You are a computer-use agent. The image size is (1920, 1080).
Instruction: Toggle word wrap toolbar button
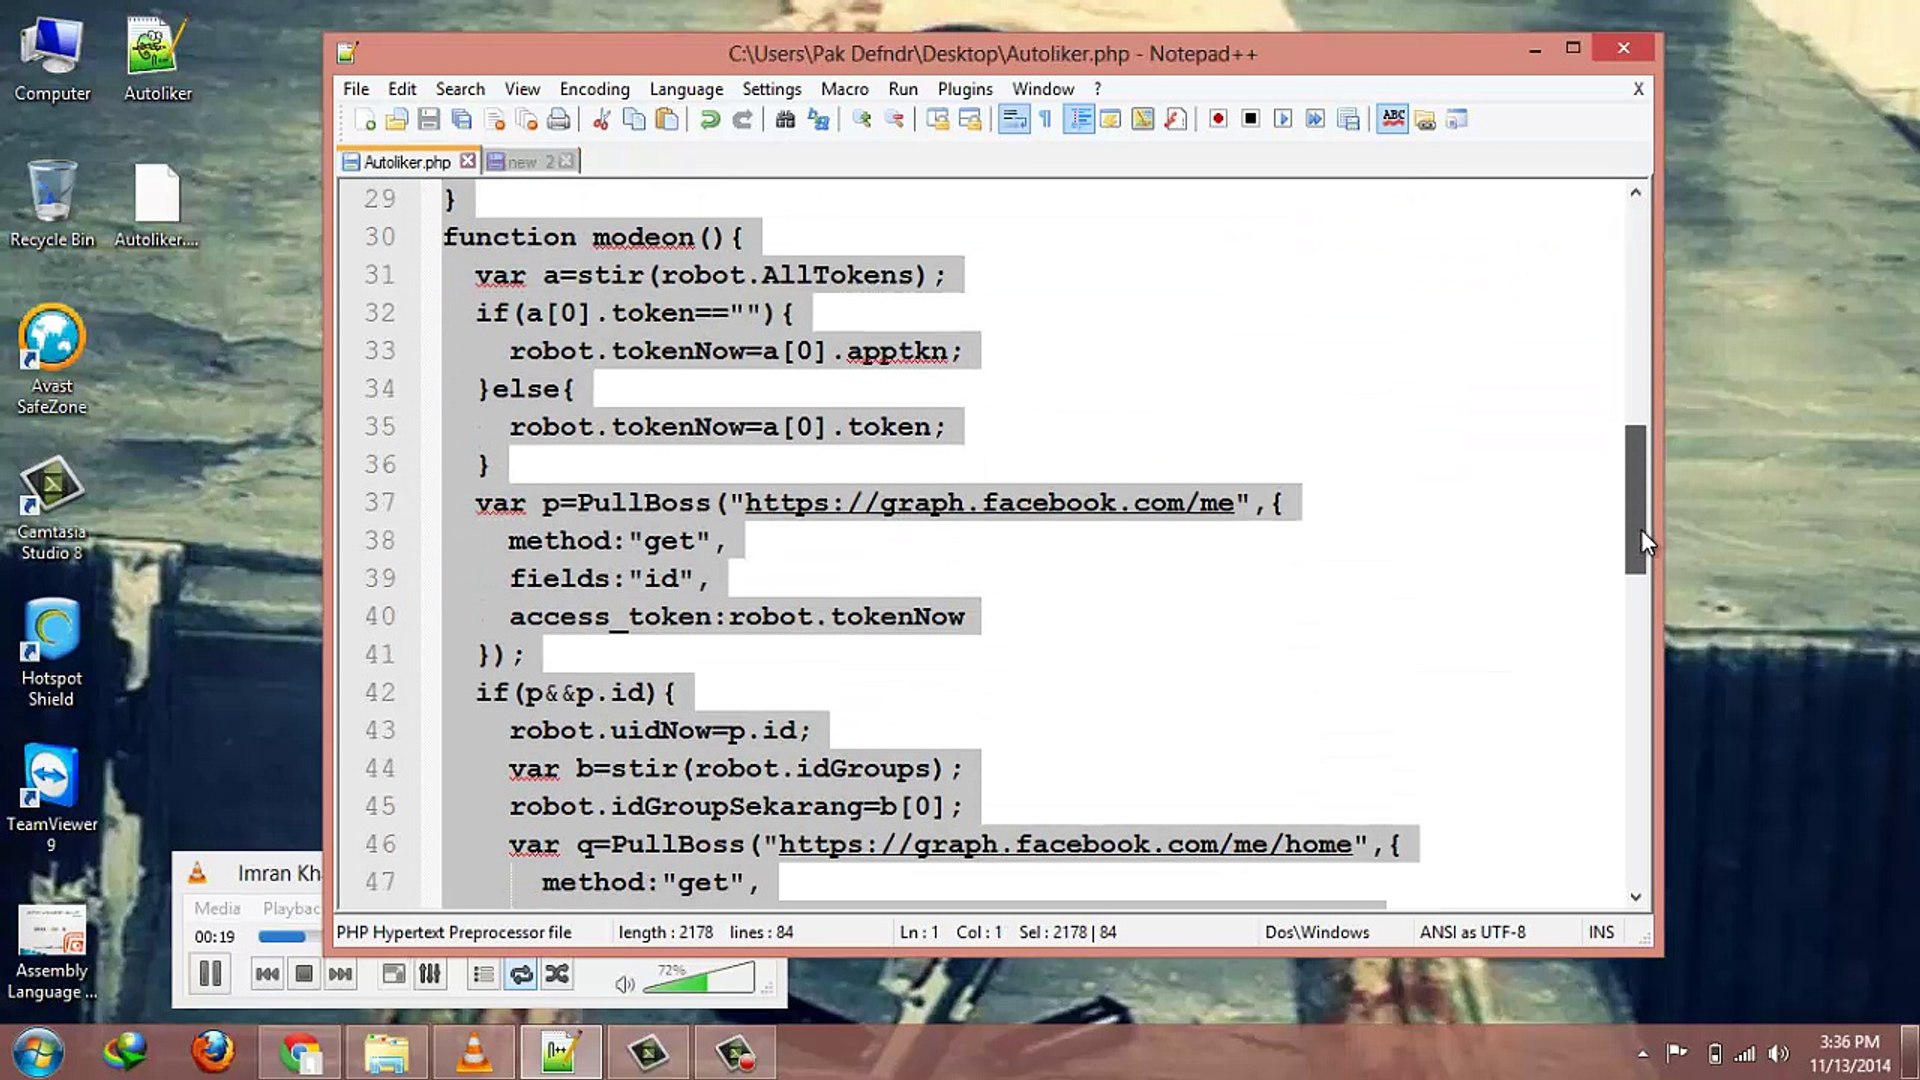(1013, 119)
